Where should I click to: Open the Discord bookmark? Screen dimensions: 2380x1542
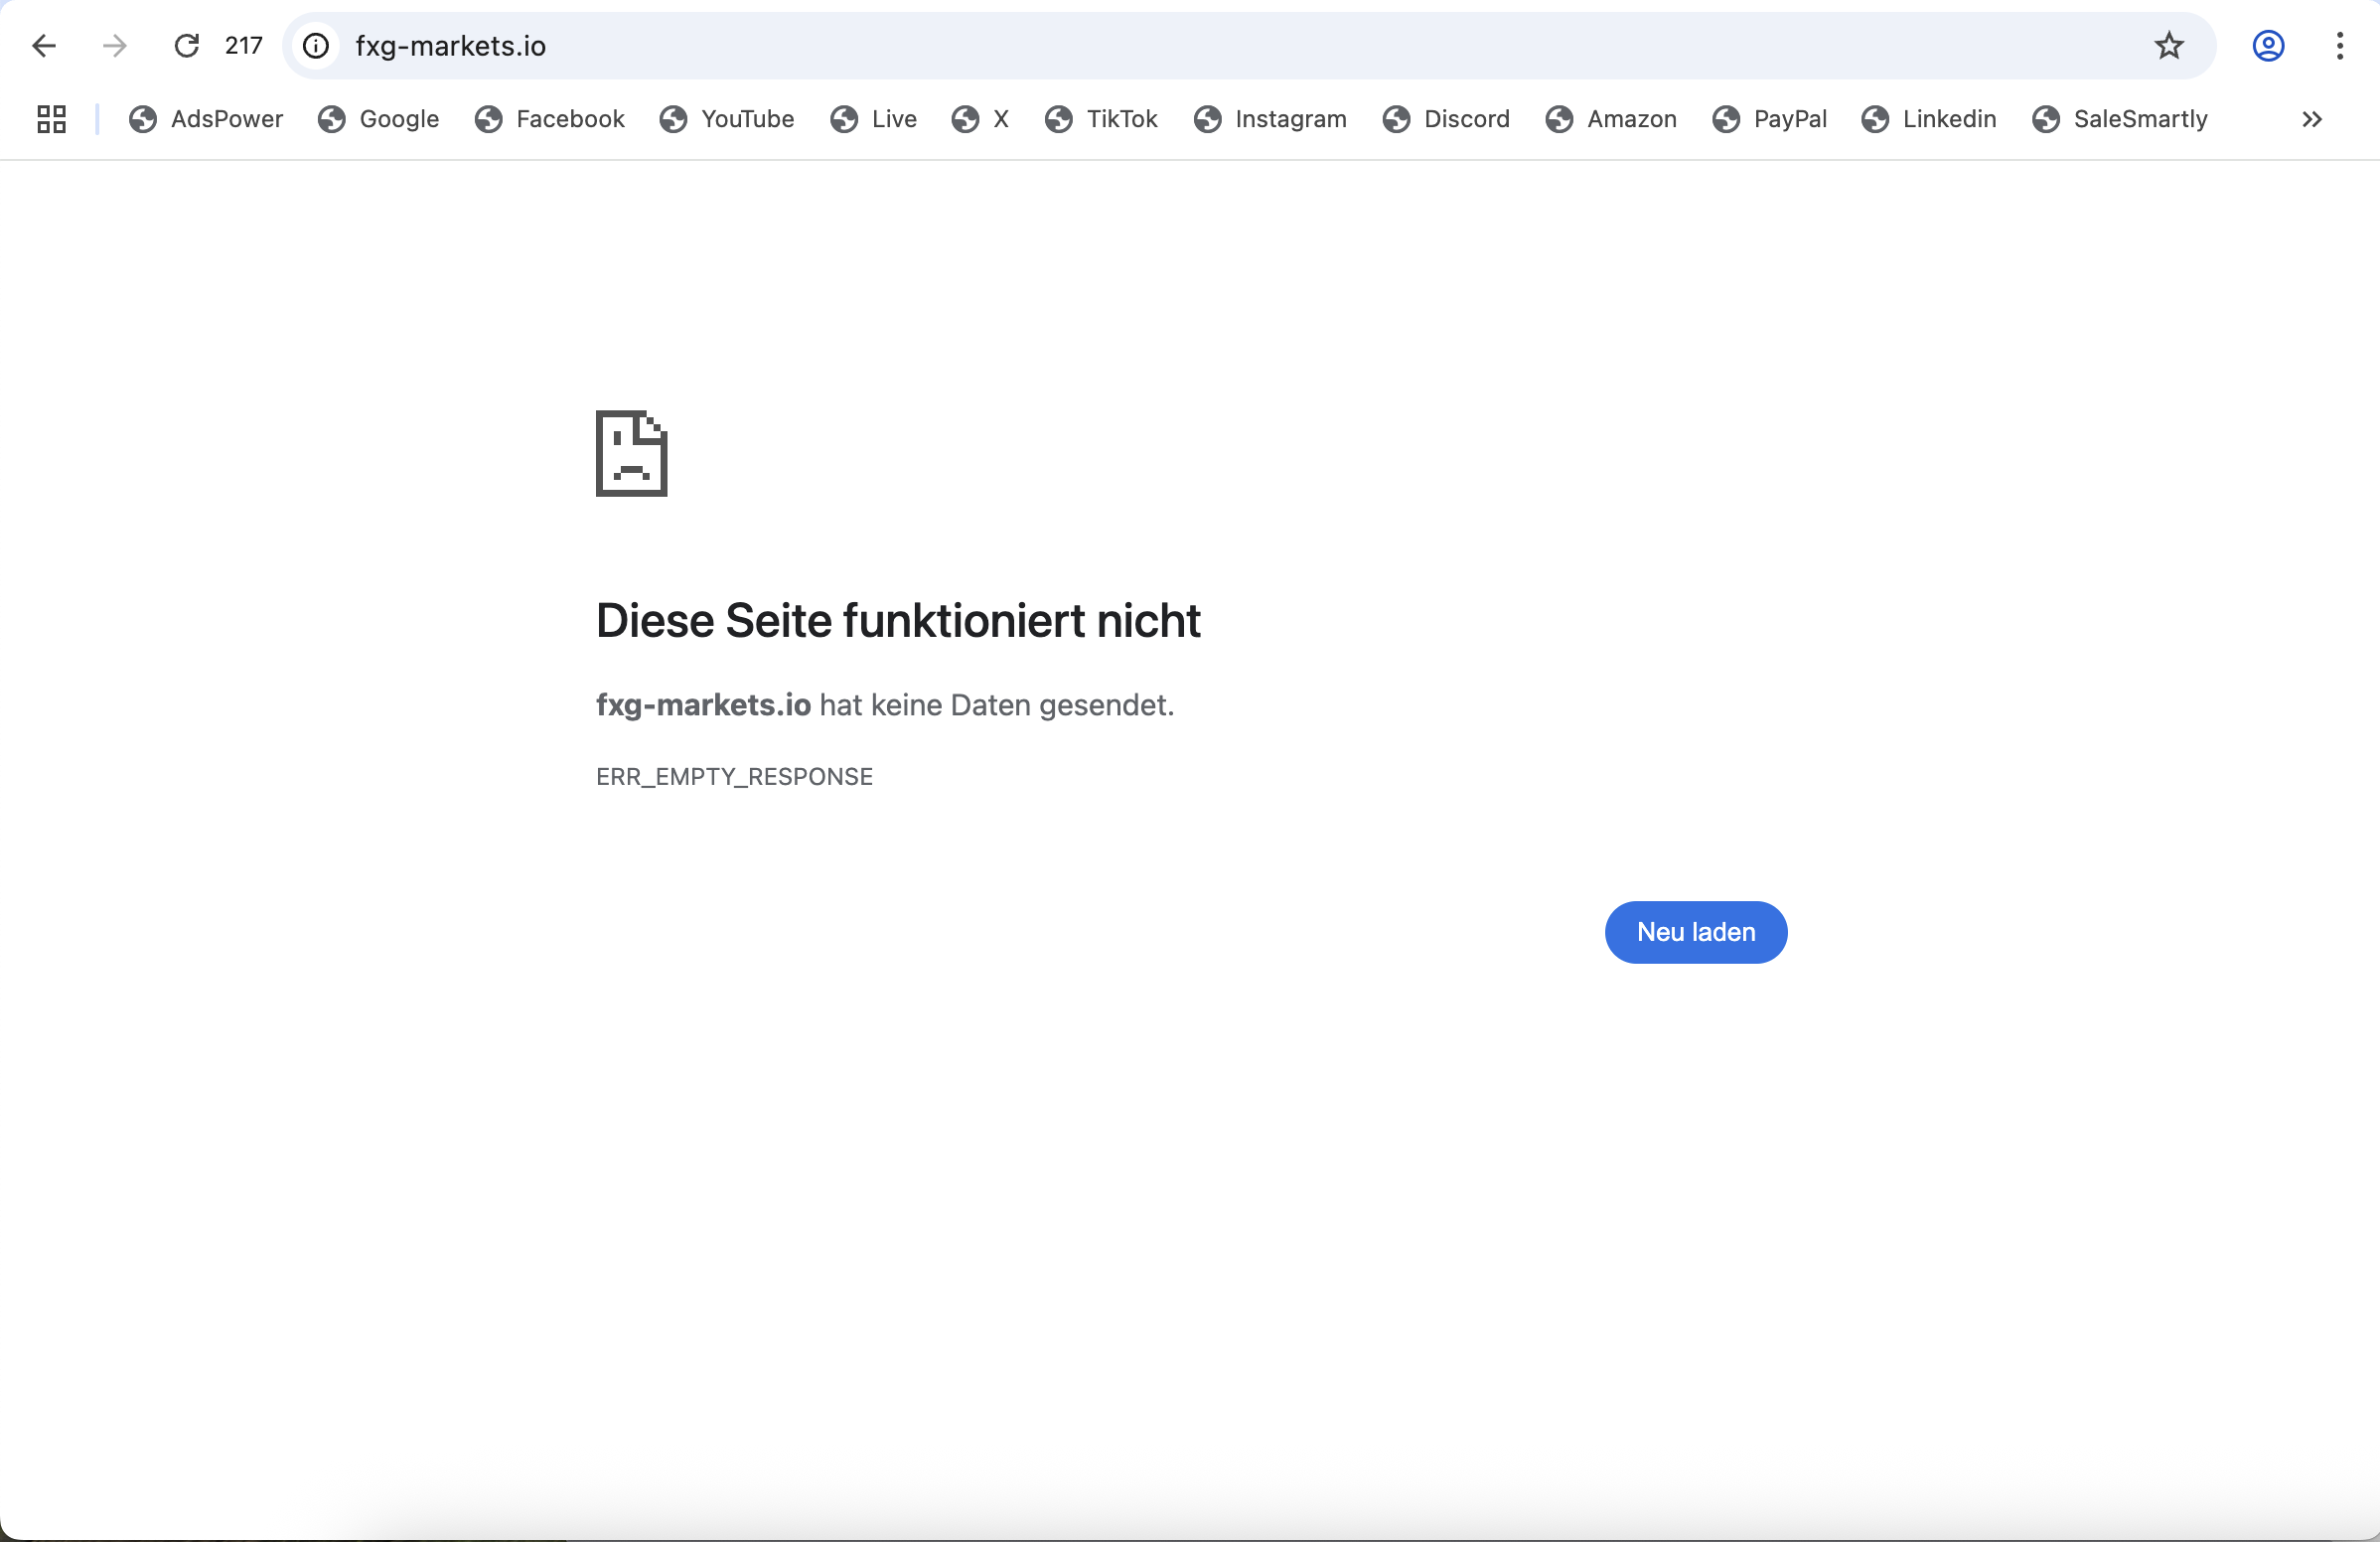1447,119
